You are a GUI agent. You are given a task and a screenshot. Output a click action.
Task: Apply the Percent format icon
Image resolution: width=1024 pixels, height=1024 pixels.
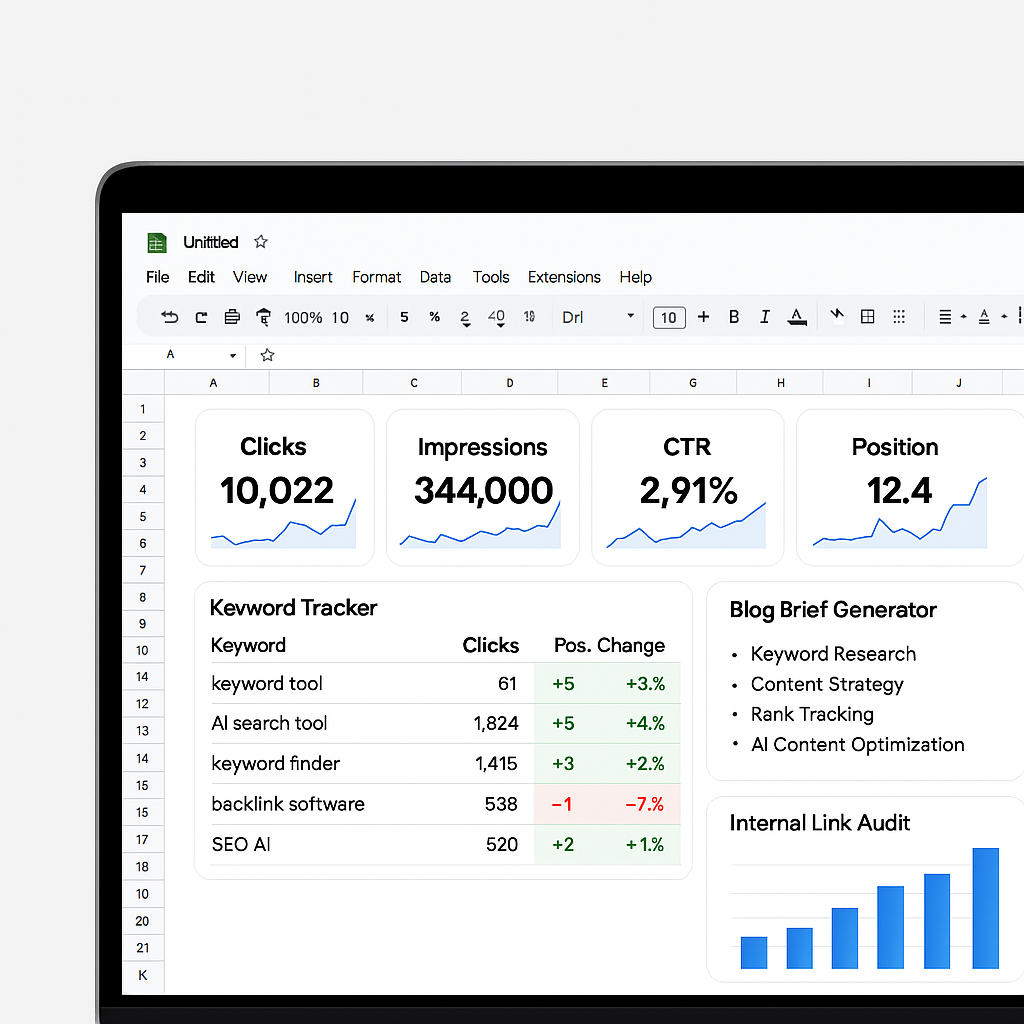(x=434, y=317)
